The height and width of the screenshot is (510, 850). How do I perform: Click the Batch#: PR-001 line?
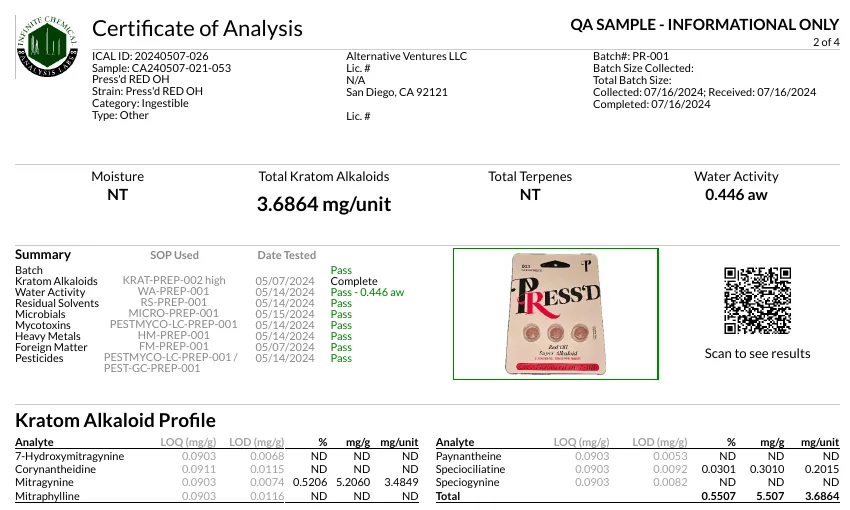[631, 56]
